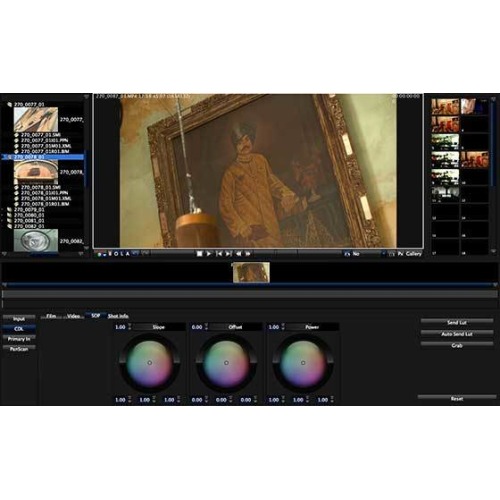The image size is (500, 500).
Task: Select file 270_0077_01.SMI
Action: point(41,135)
